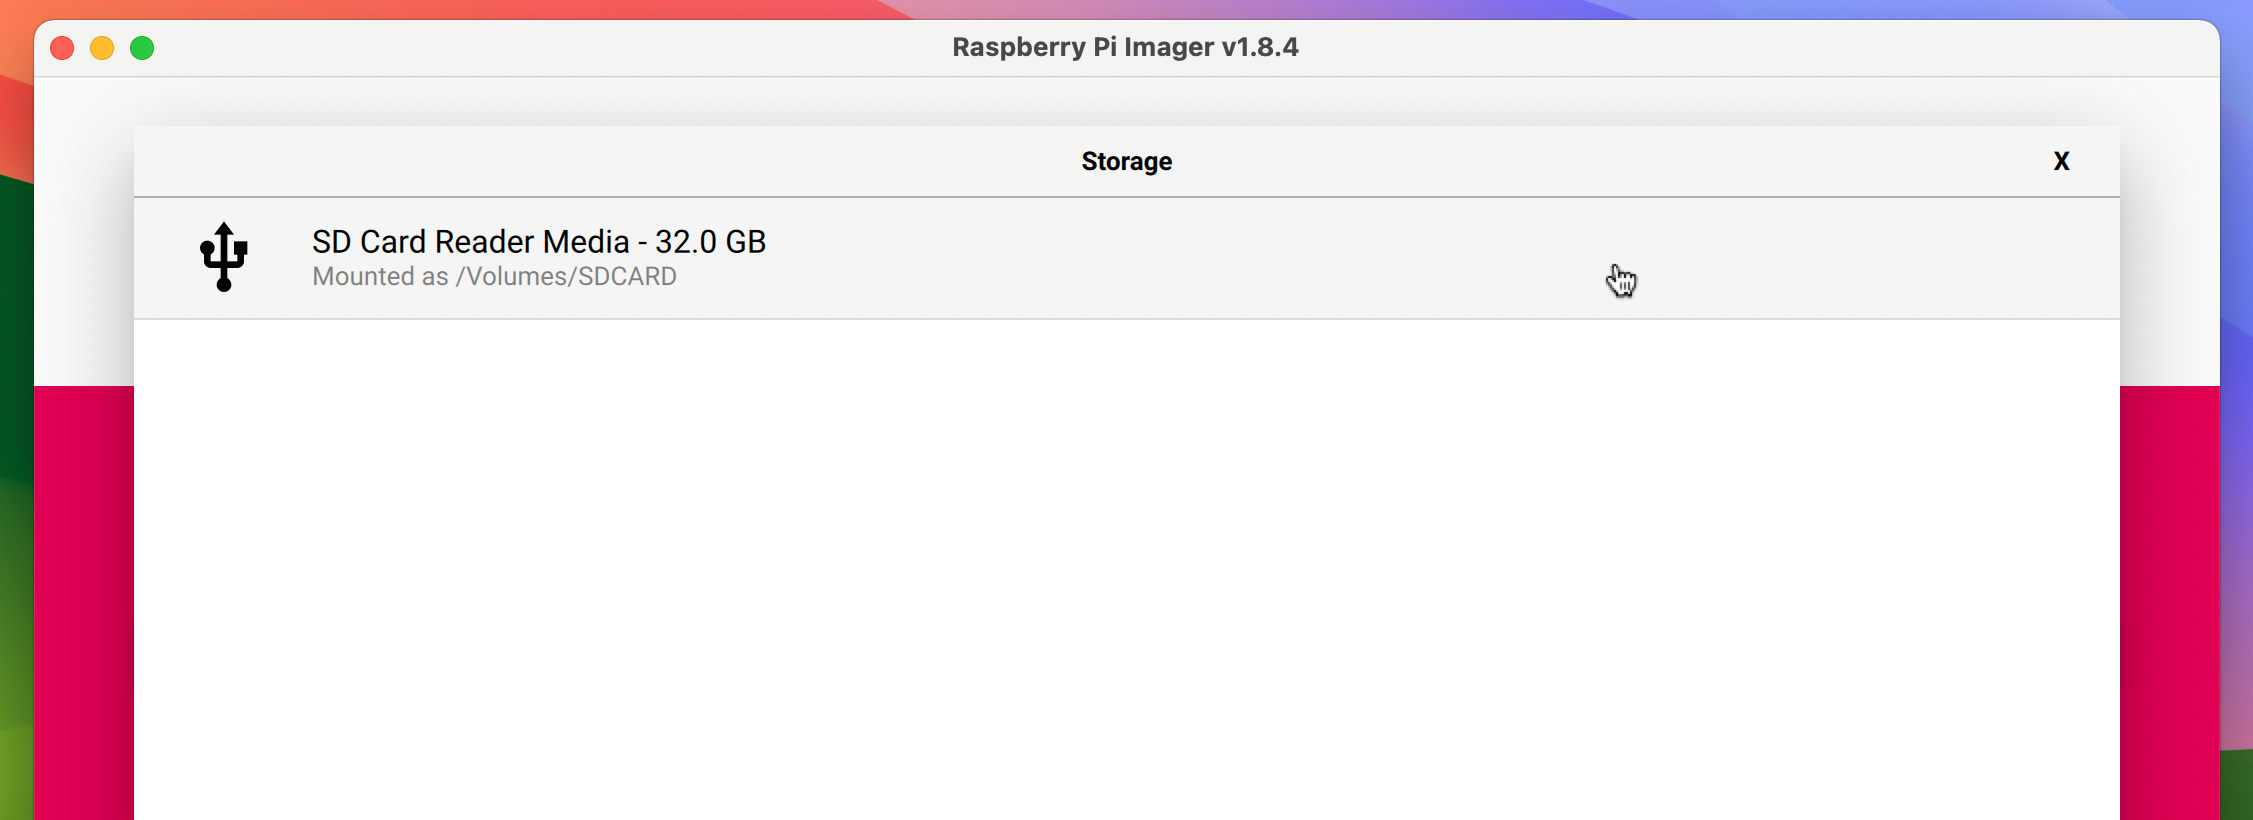2253x820 pixels.
Task: Click the 32.0 GB size text
Action: (x=710, y=242)
